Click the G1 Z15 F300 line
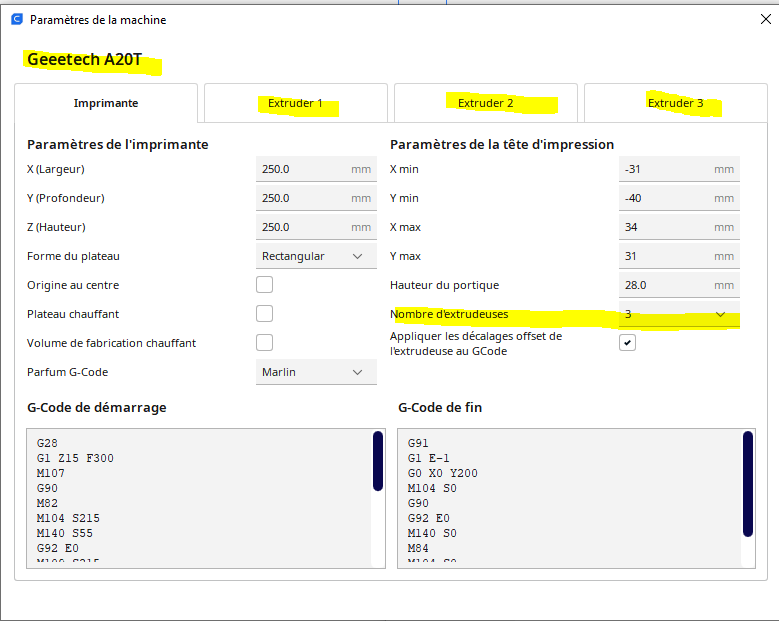The image size is (779, 621). tap(75, 458)
